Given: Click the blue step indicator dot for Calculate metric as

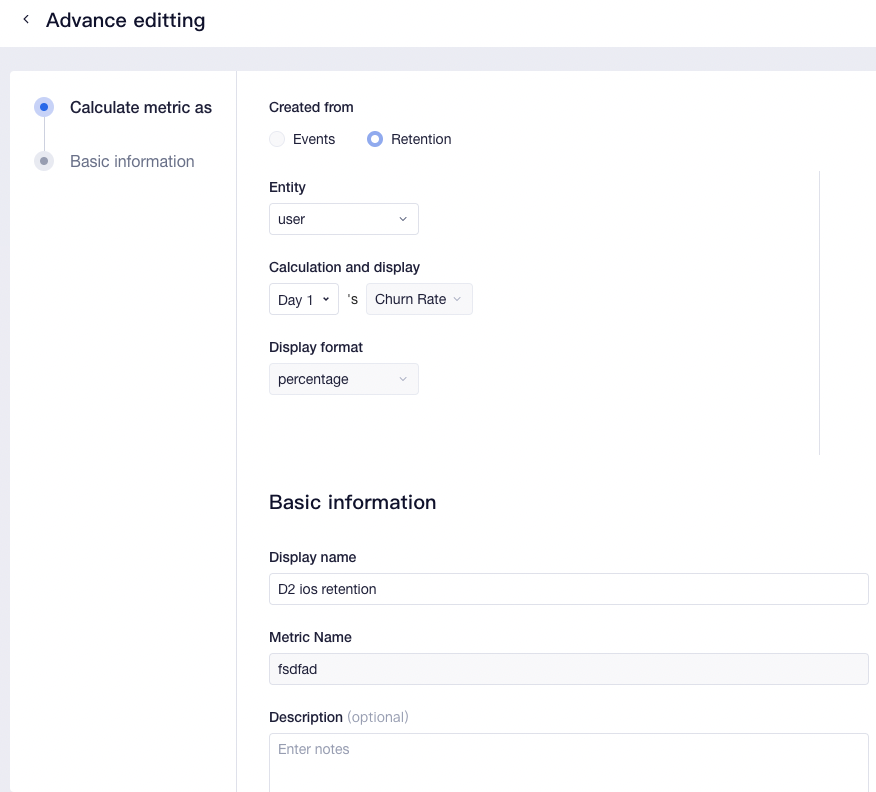Looking at the screenshot, I should pyautogui.click(x=43, y=107).
